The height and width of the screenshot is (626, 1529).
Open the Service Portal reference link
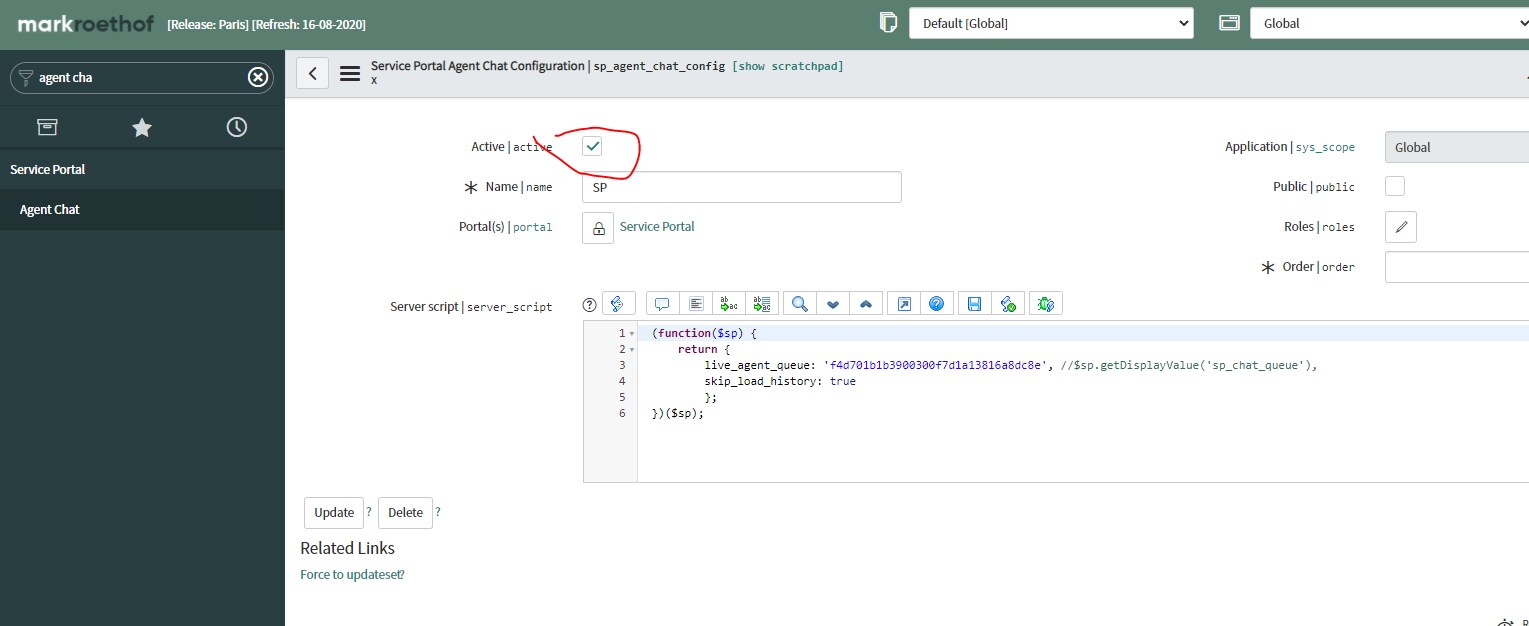(x=657, y=227)
